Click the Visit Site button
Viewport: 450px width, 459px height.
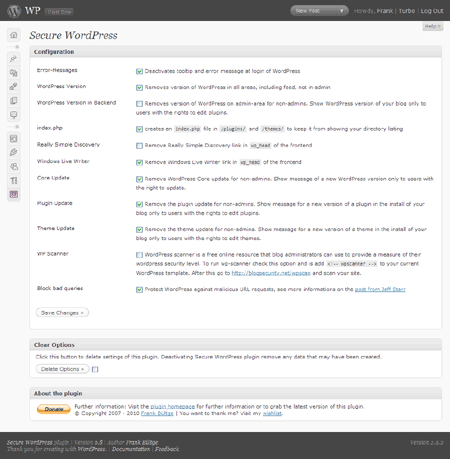[59, 12]
